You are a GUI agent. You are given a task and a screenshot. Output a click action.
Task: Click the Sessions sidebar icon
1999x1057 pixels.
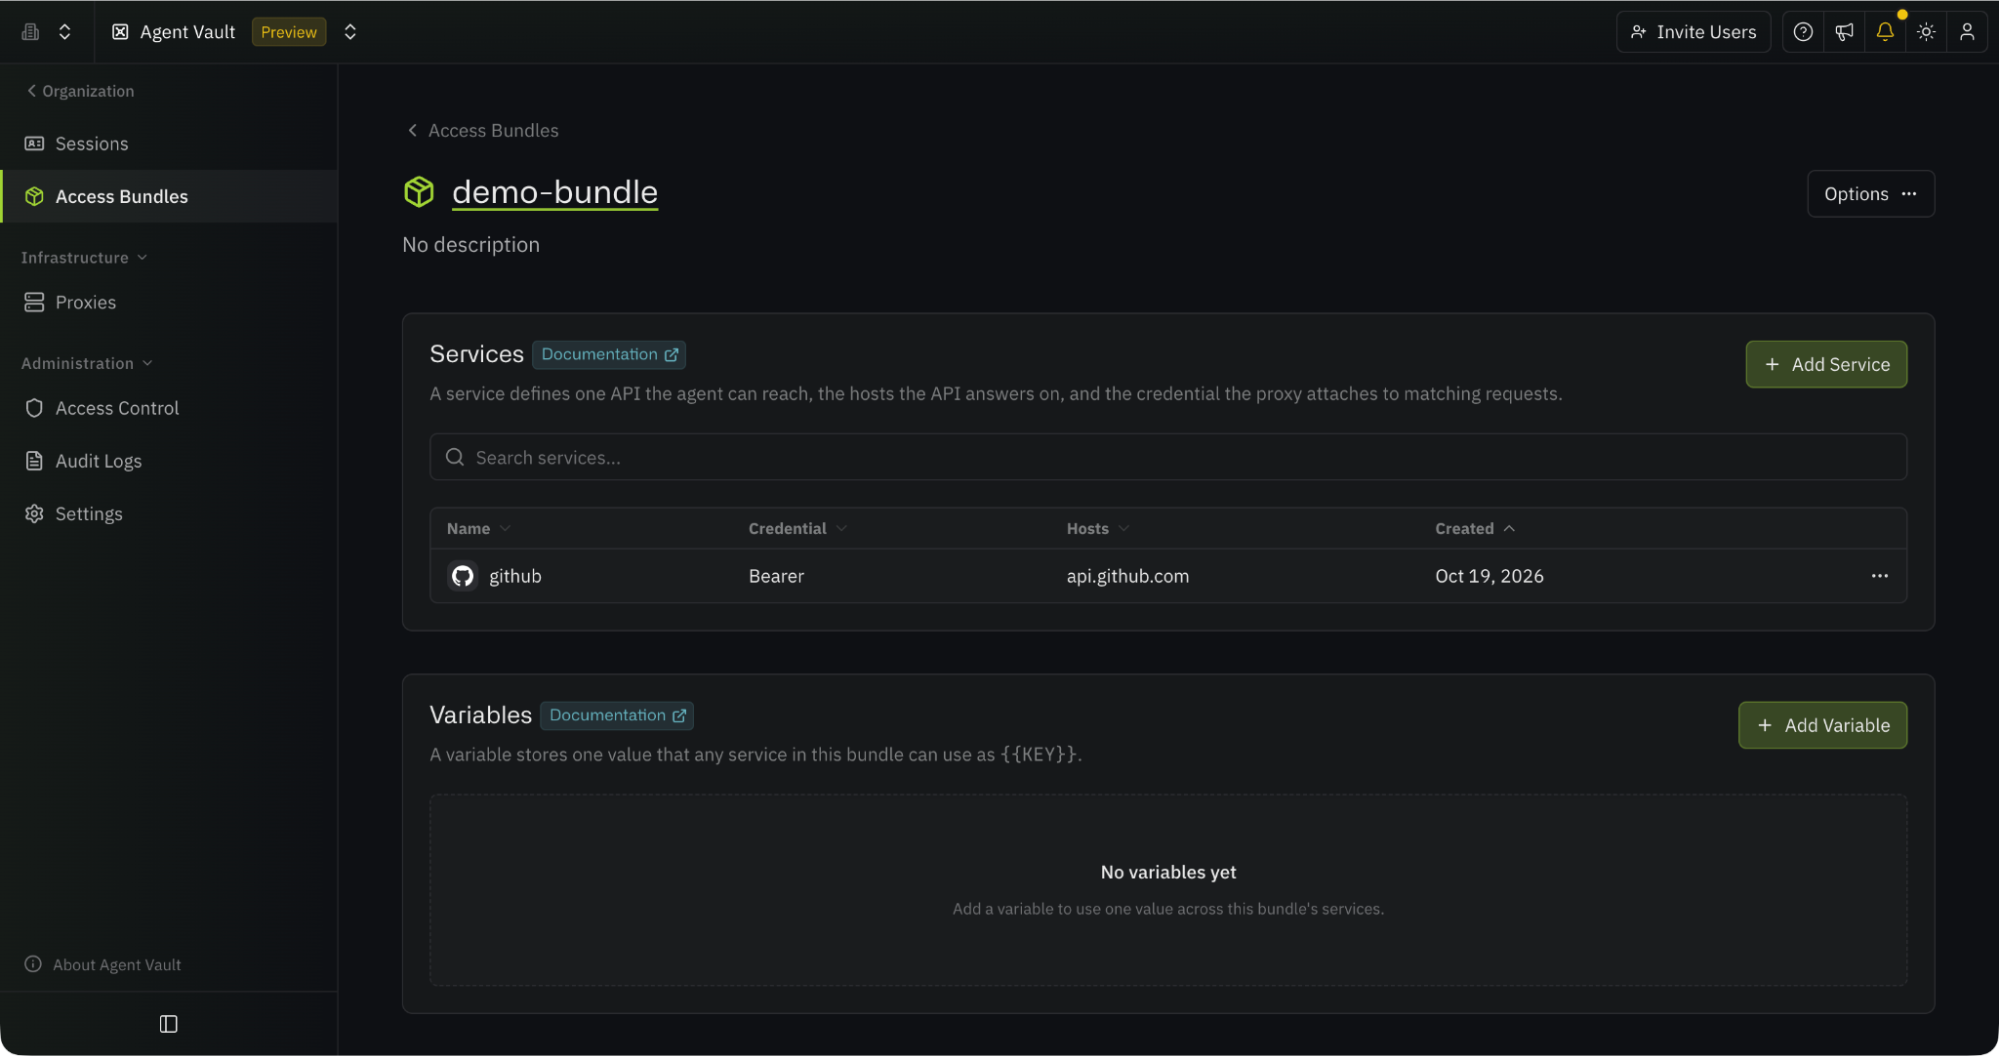tap(34, 144)
